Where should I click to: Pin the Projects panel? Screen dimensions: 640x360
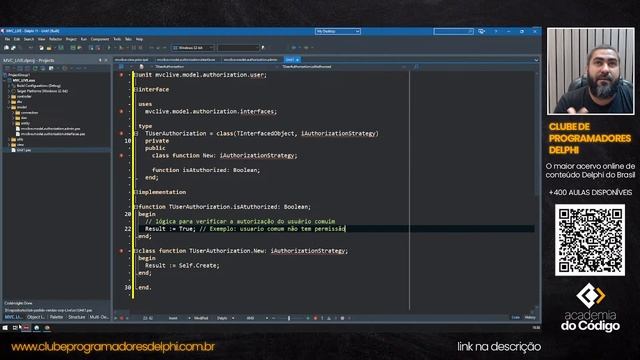click(x=100, y=60)
